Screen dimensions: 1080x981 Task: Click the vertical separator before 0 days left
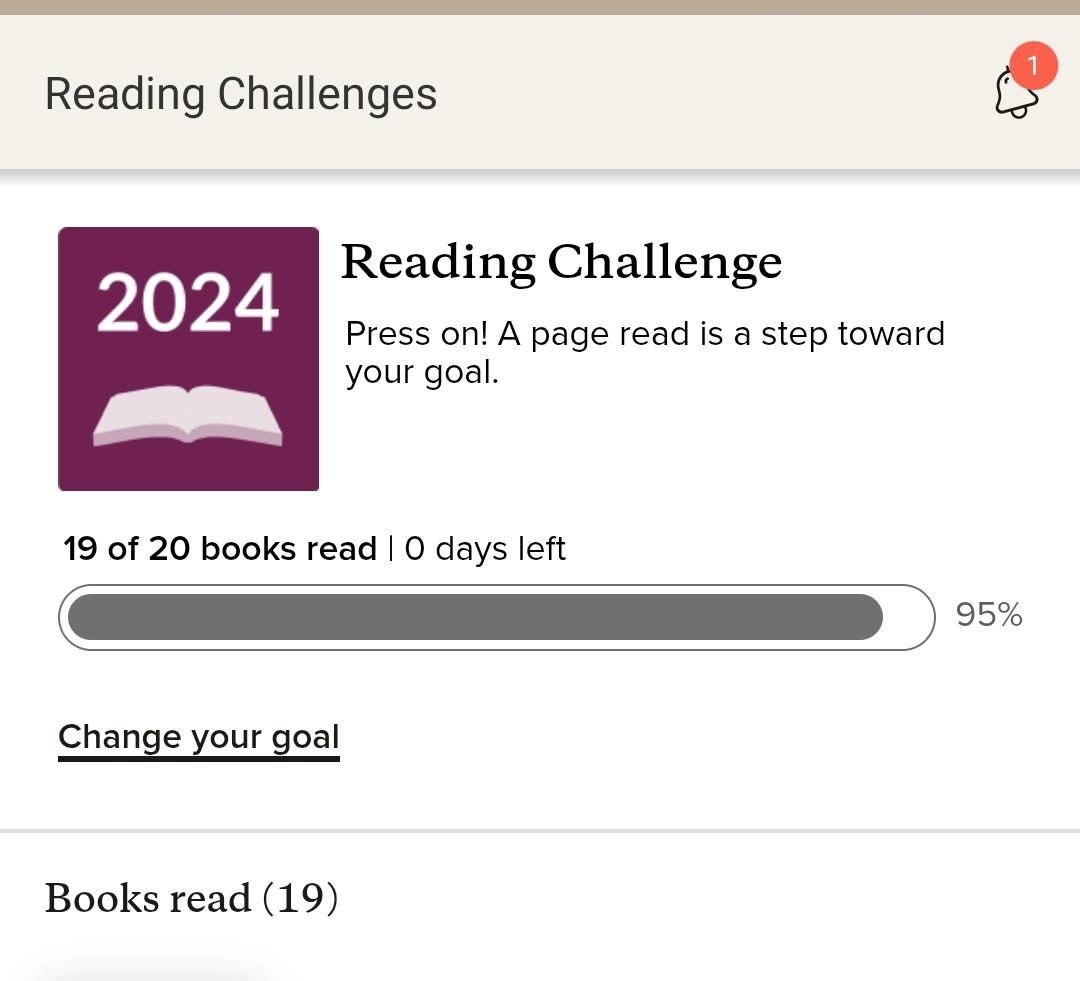coord(391,549)
